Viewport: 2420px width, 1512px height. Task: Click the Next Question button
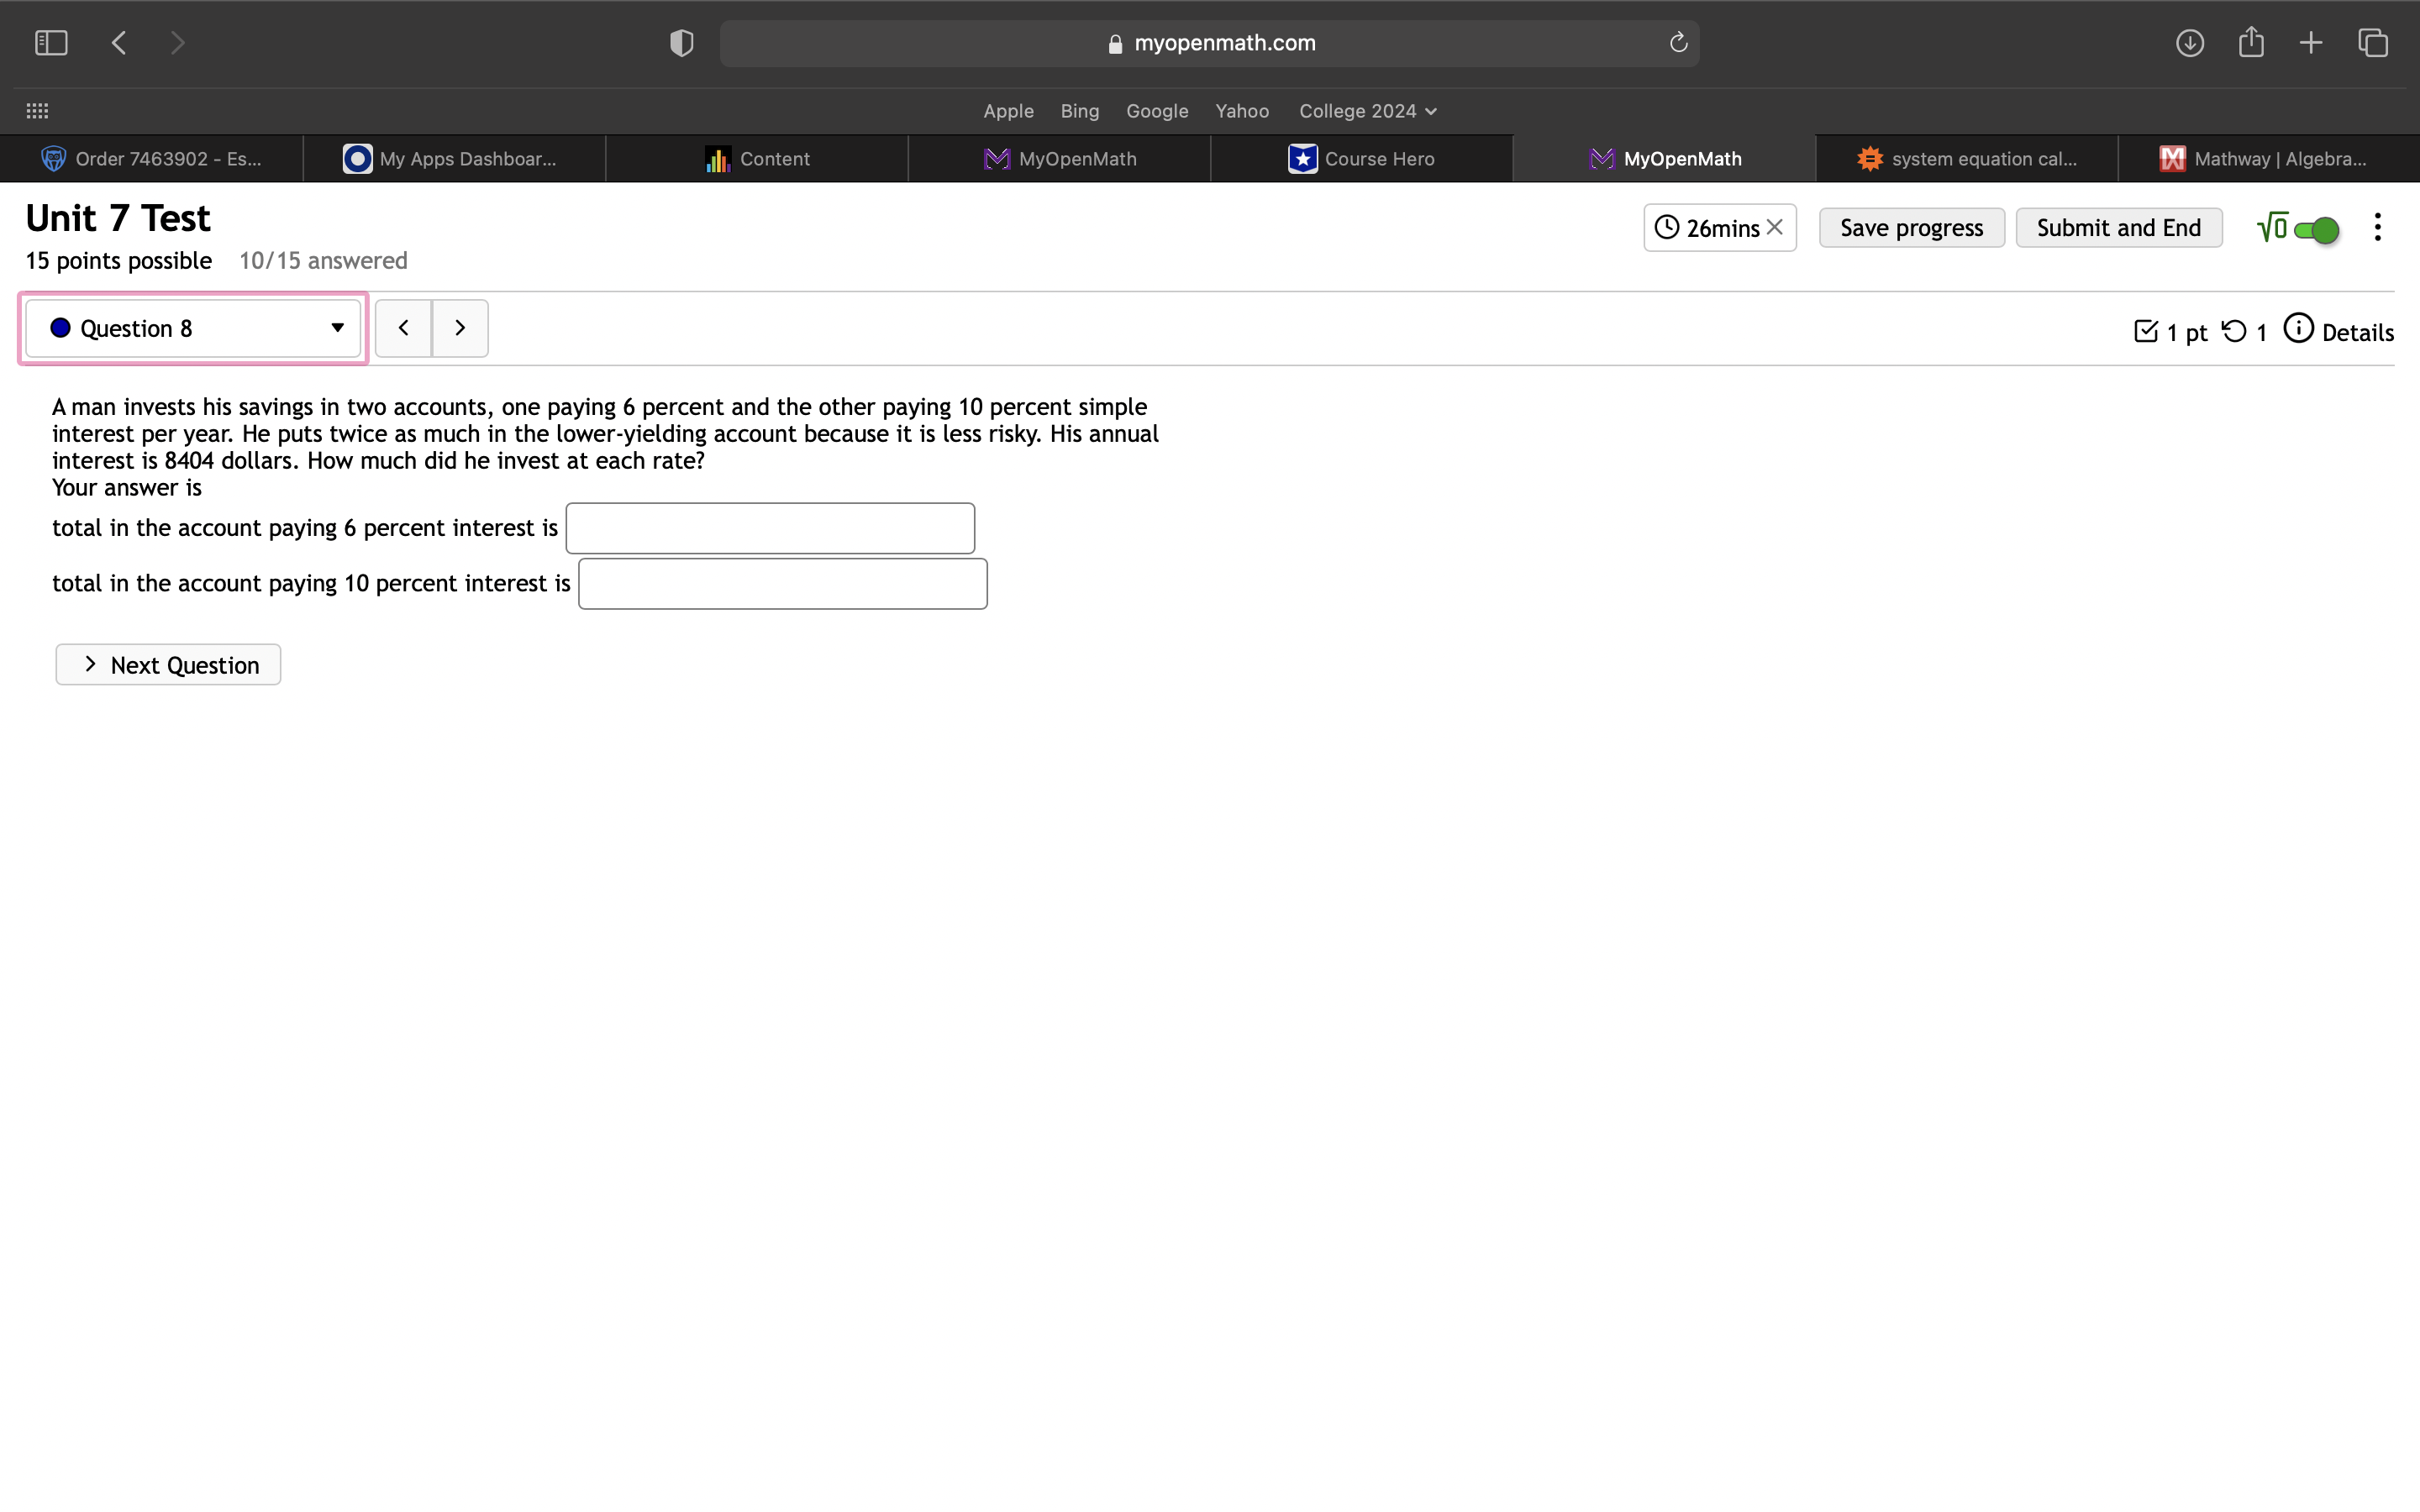[168, 664]
